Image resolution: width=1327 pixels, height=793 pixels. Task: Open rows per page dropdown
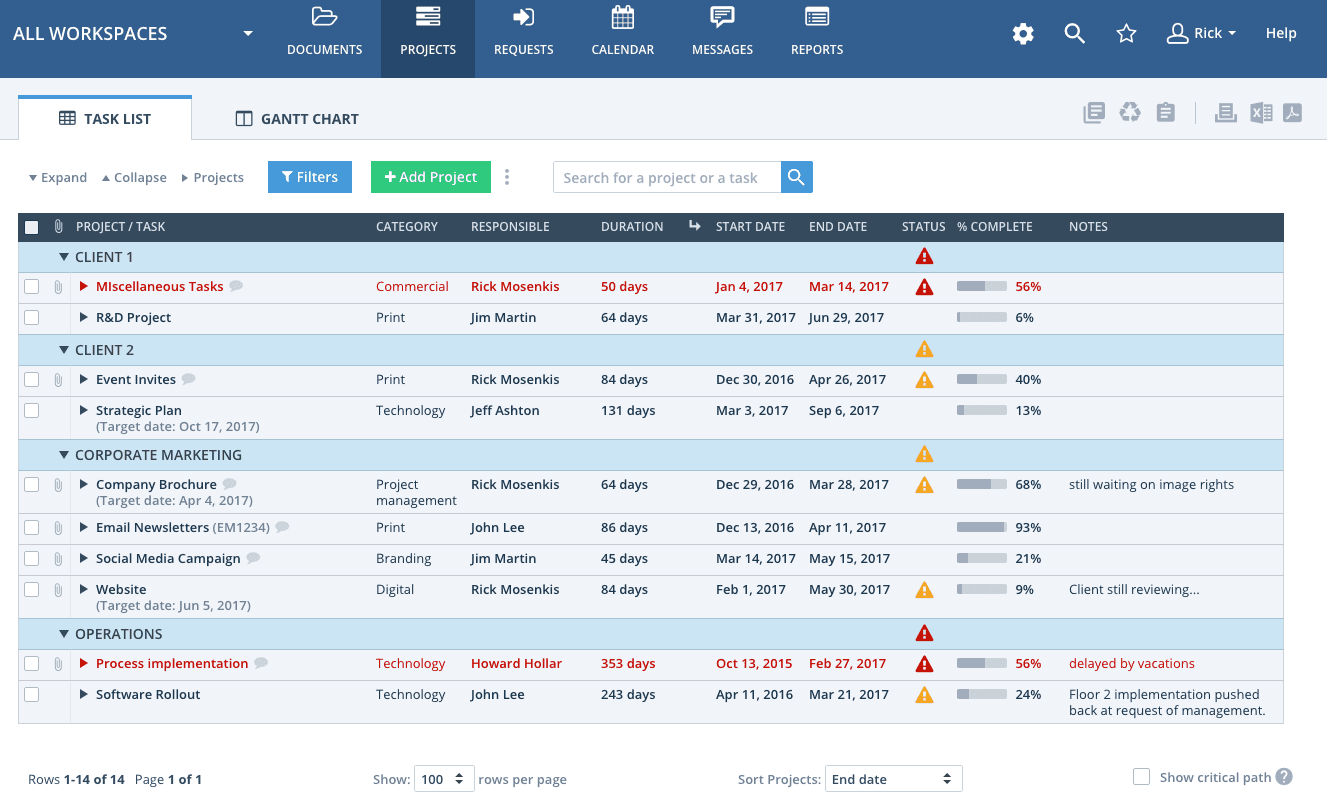click(445, 779)
